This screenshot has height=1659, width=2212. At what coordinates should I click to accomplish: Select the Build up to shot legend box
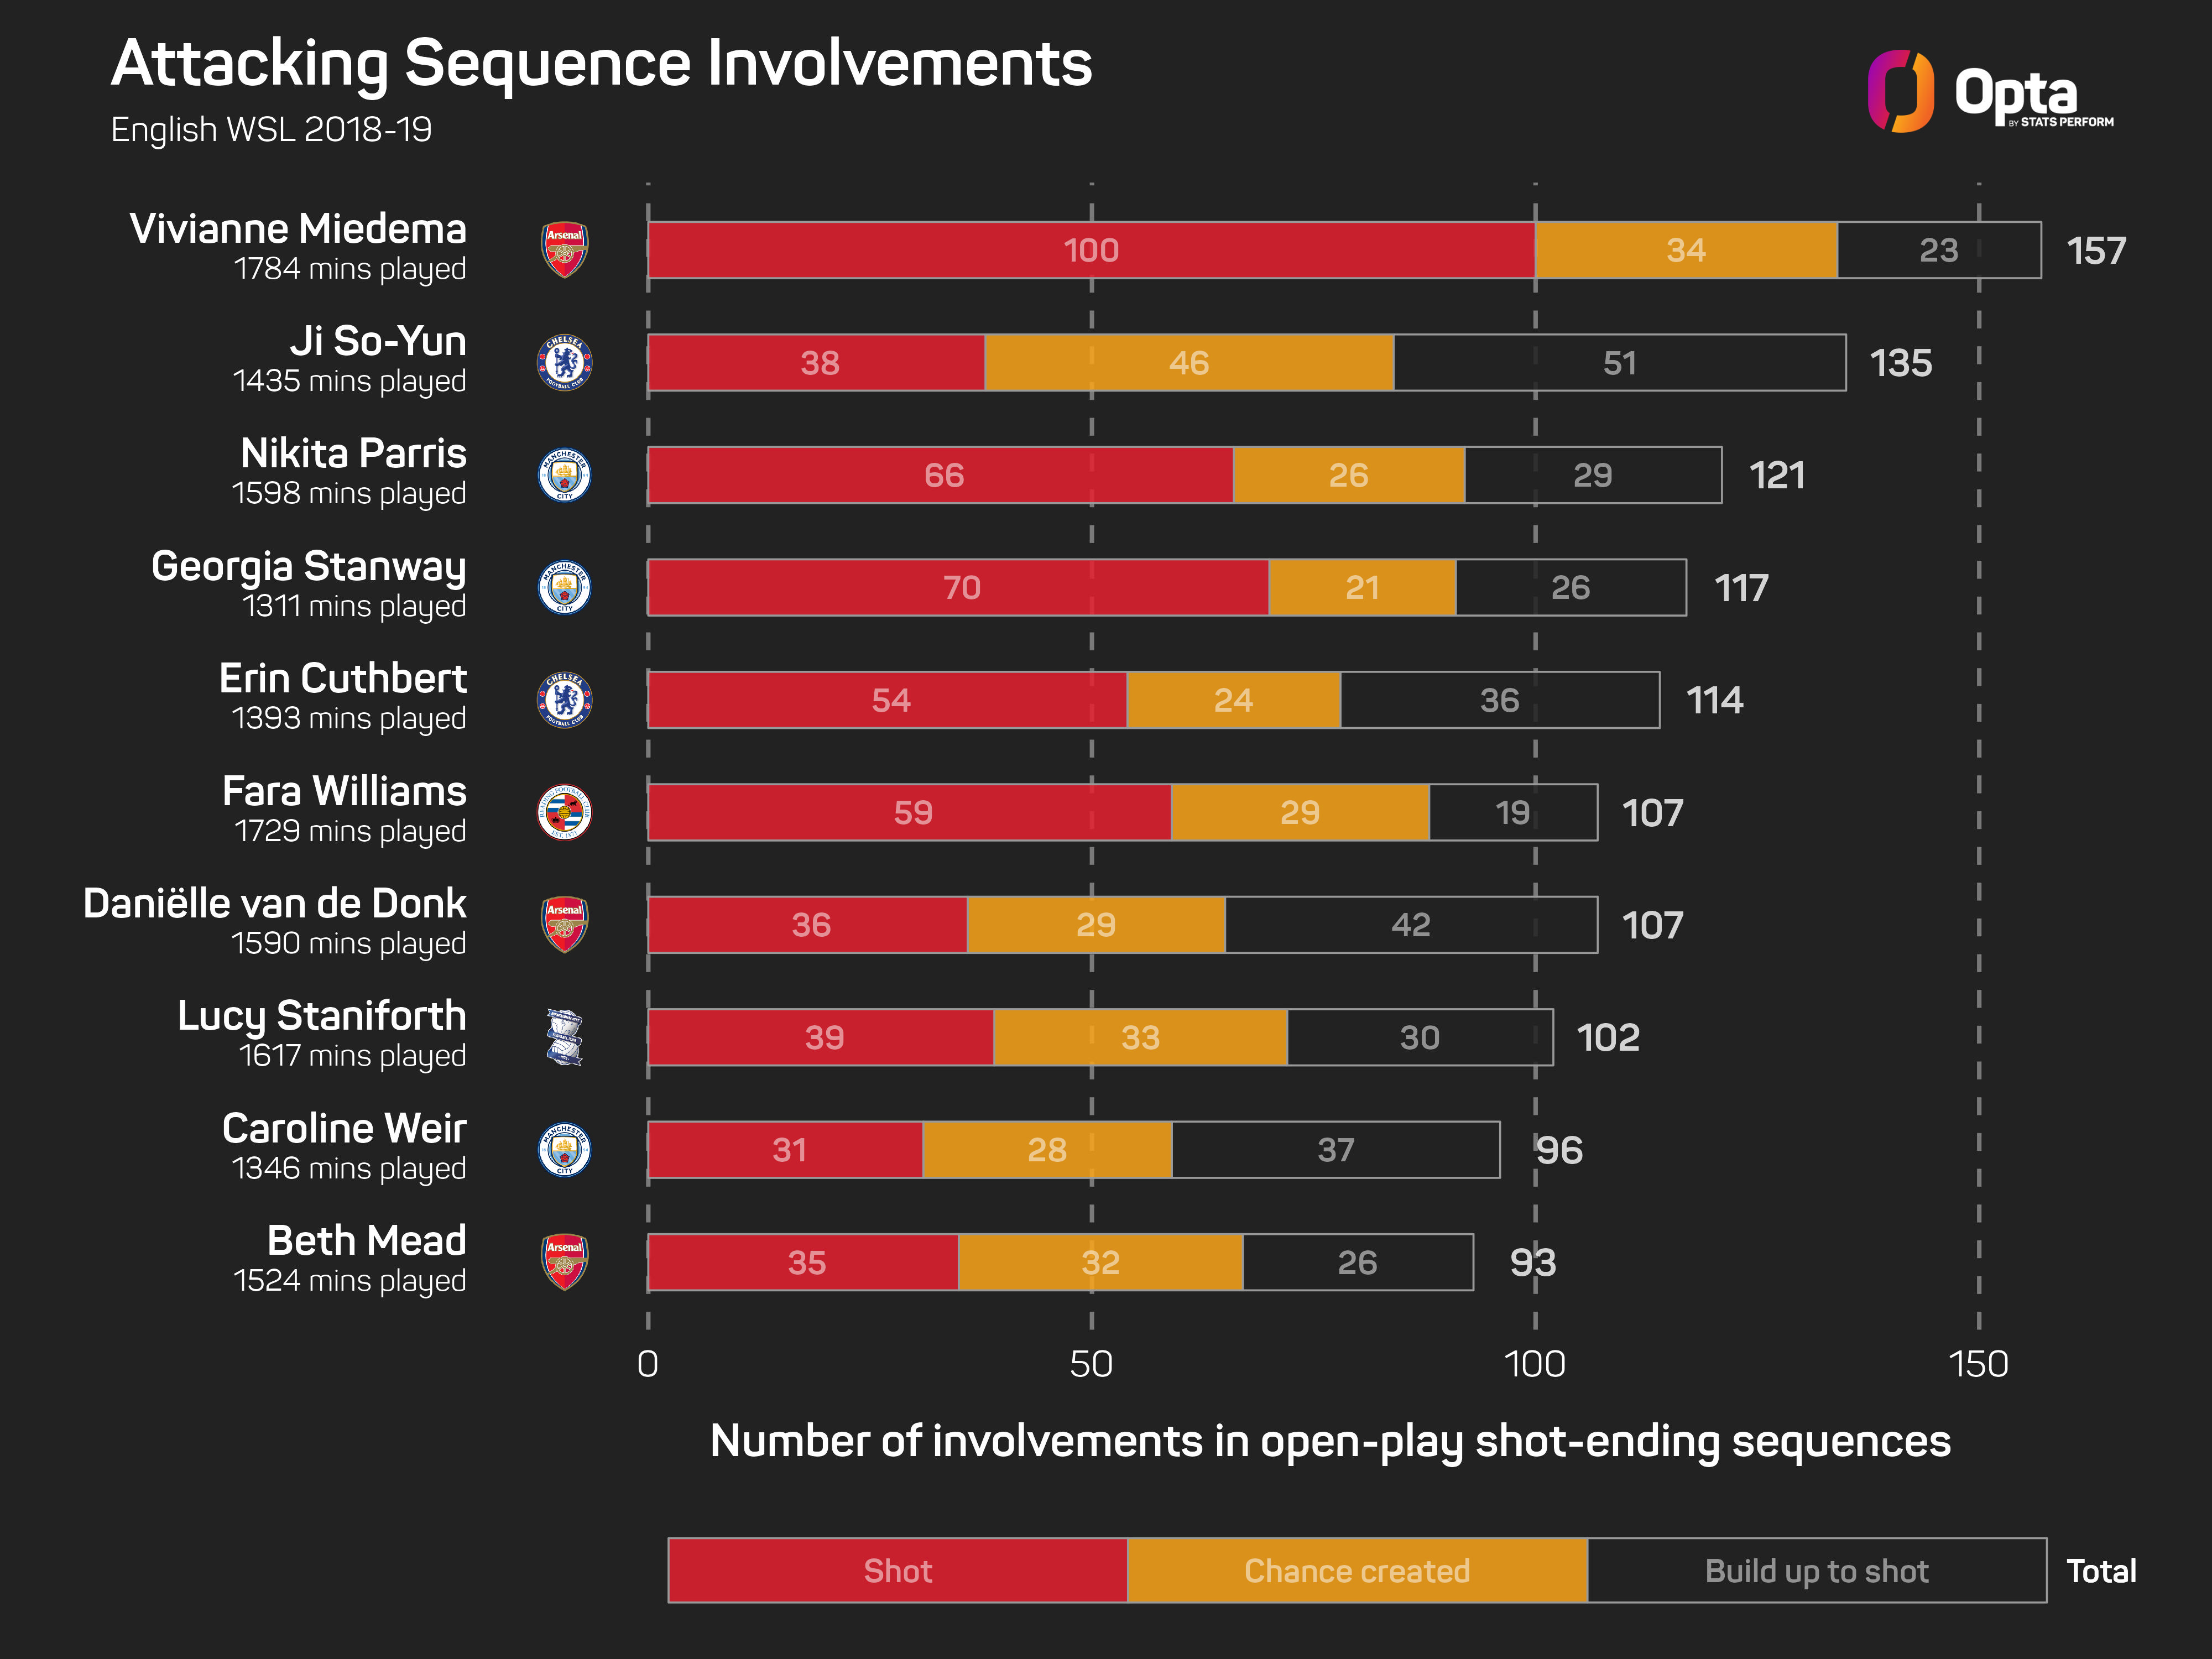click(x=1817, y=1570)
